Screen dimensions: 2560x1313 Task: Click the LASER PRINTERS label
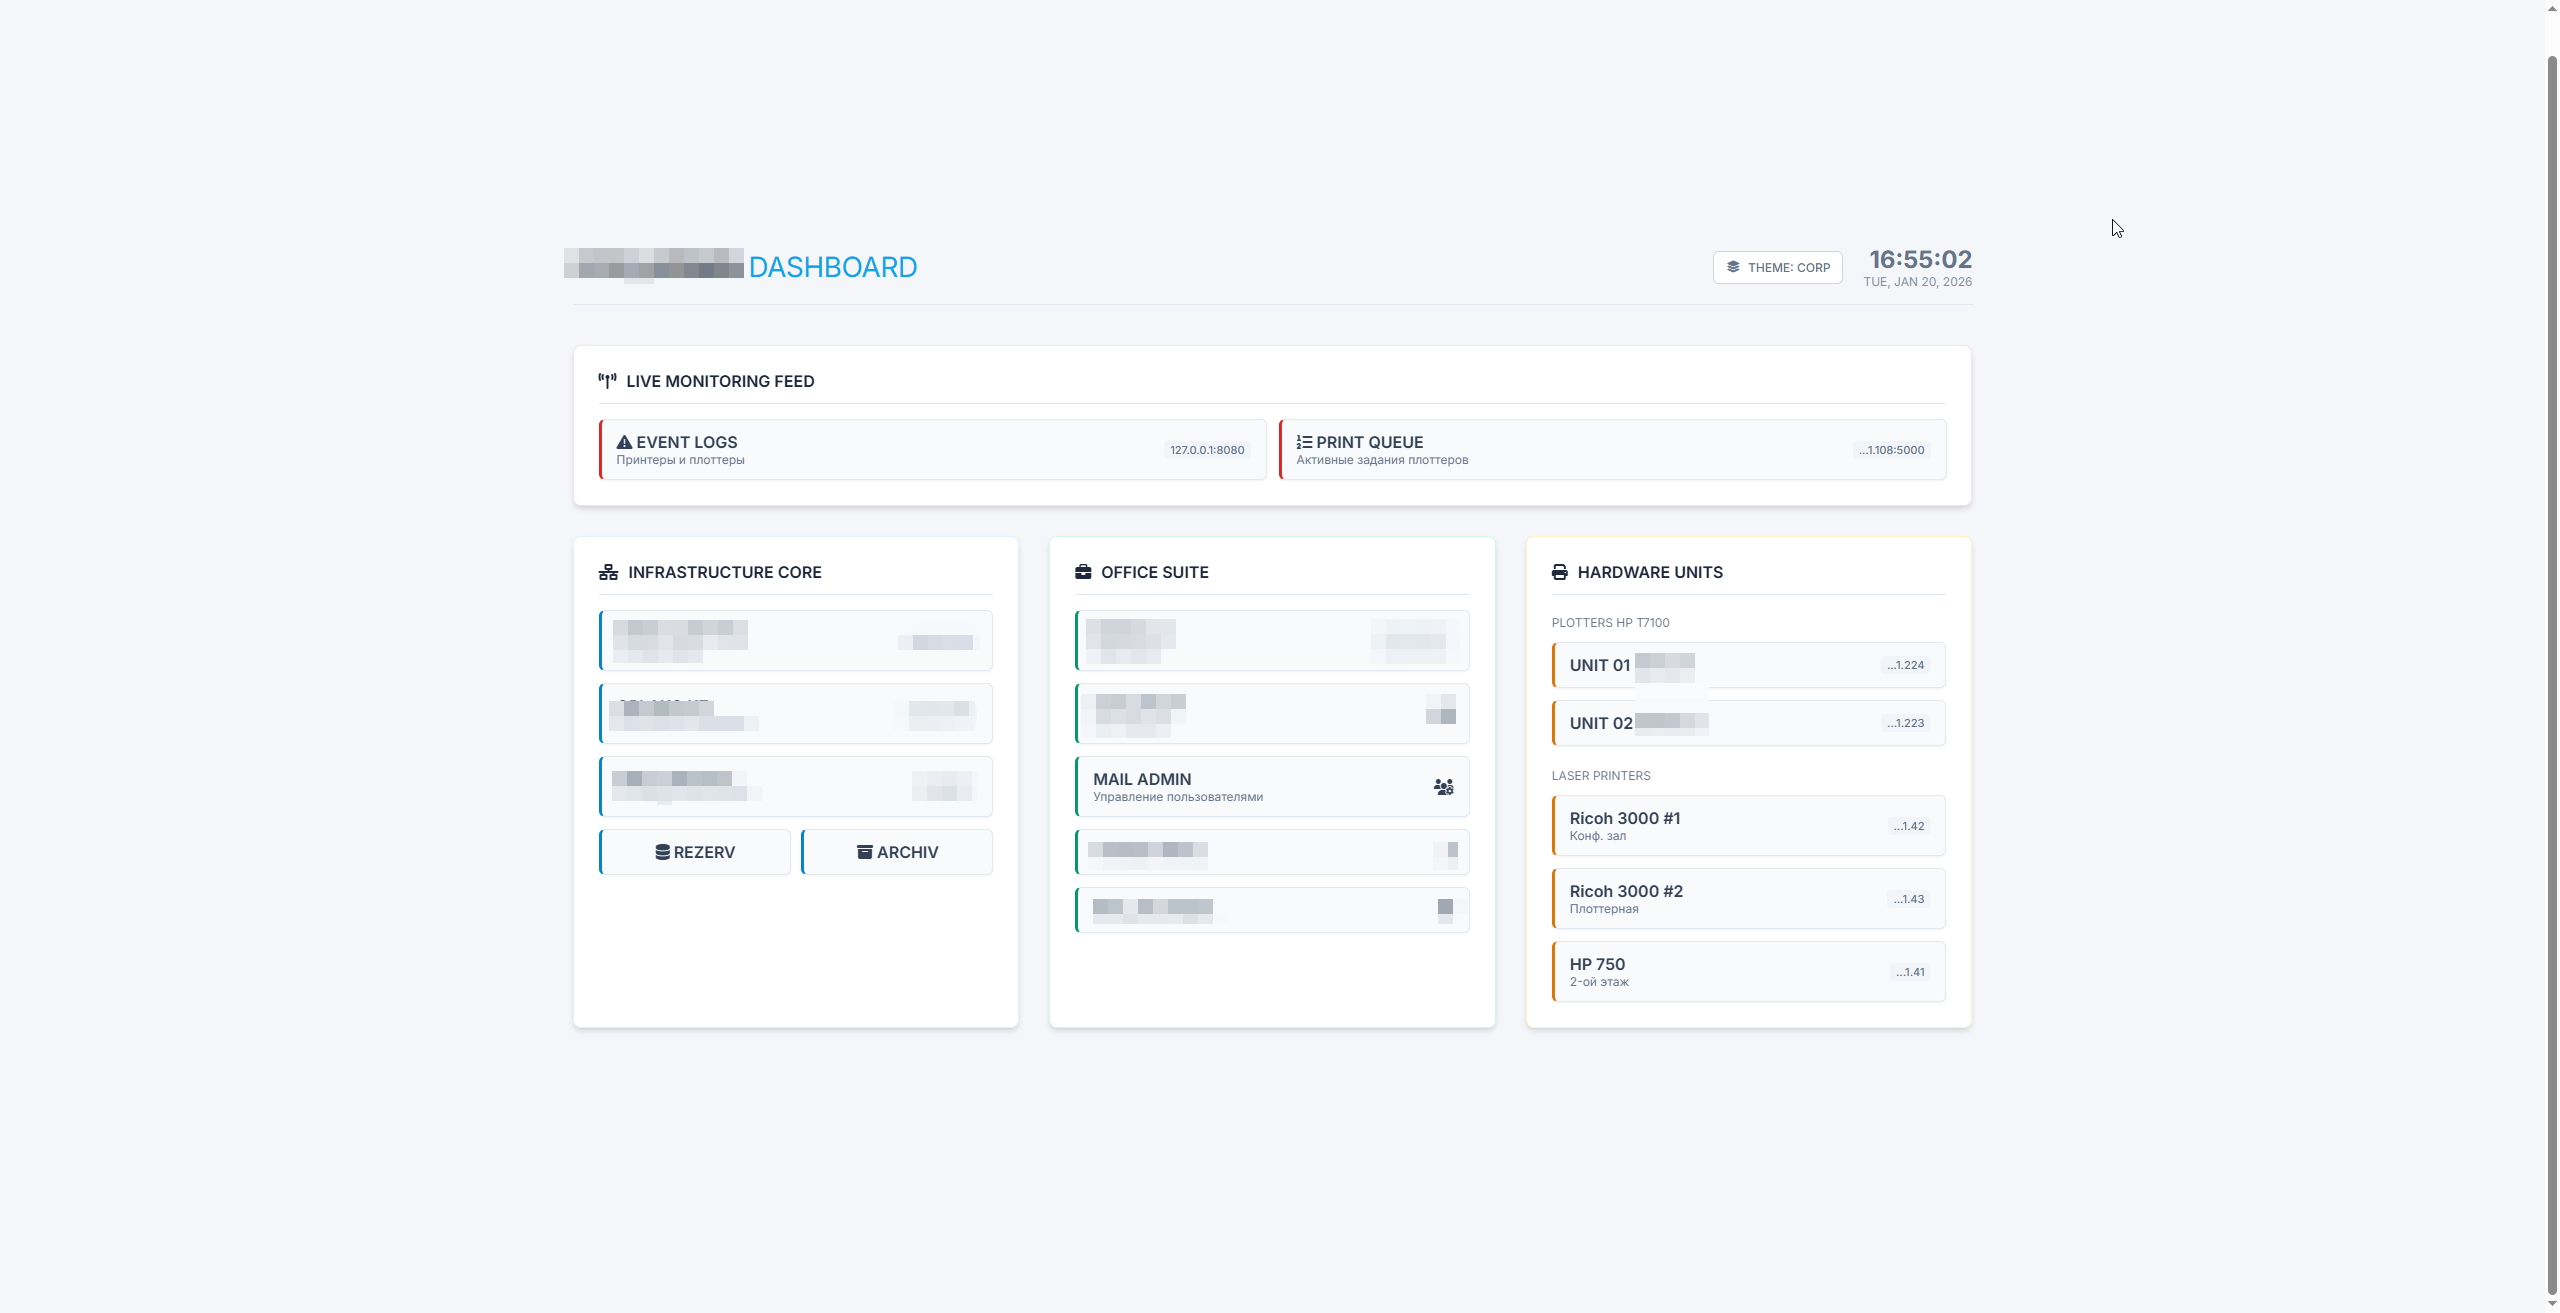[x=1601, y=776]
